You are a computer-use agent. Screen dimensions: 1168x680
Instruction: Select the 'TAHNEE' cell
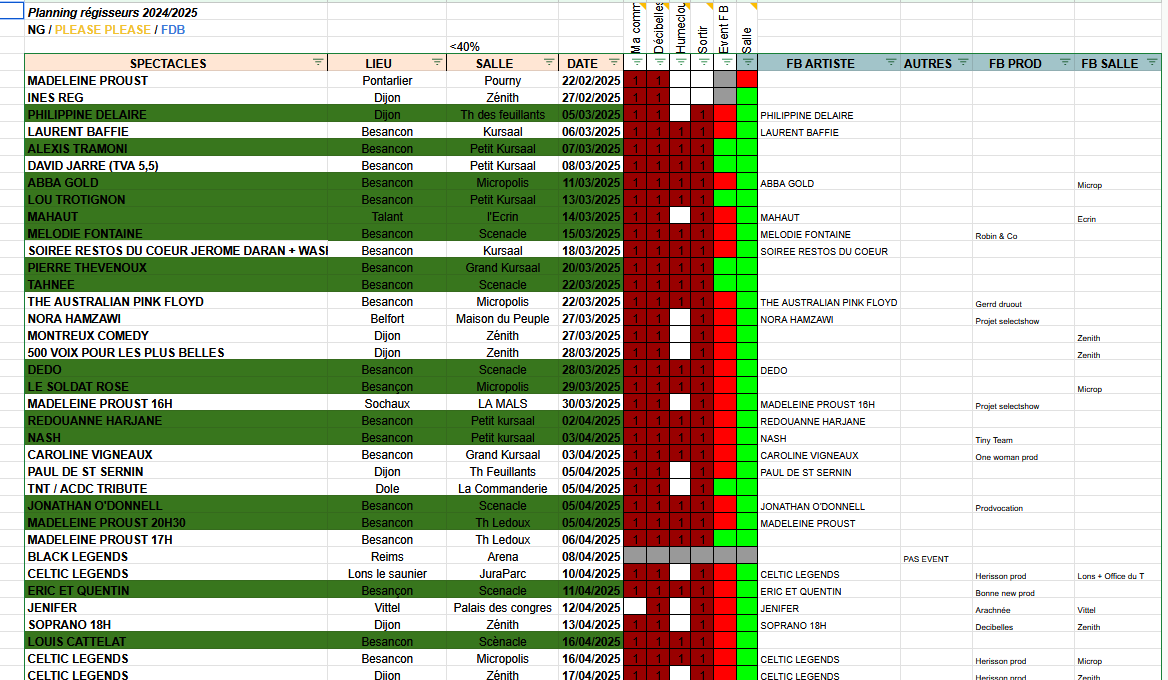click(176, 285)
